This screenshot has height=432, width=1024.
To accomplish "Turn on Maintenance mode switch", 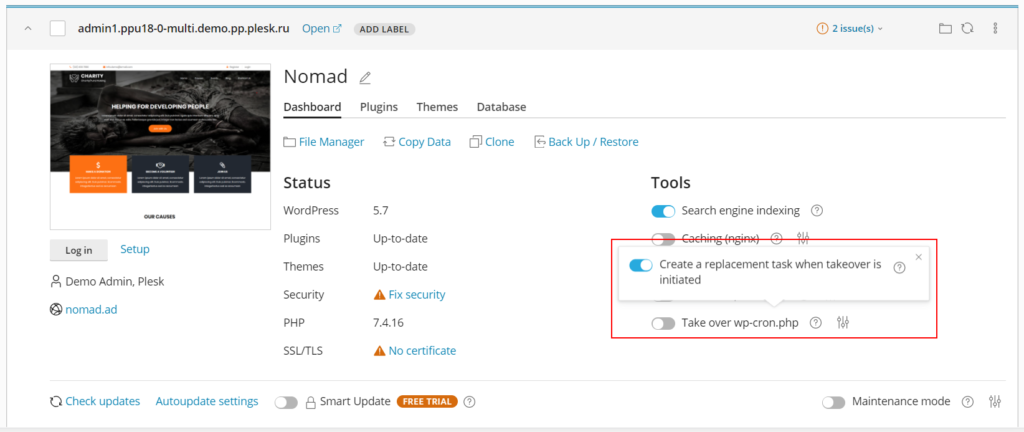I will coord(833,402).
